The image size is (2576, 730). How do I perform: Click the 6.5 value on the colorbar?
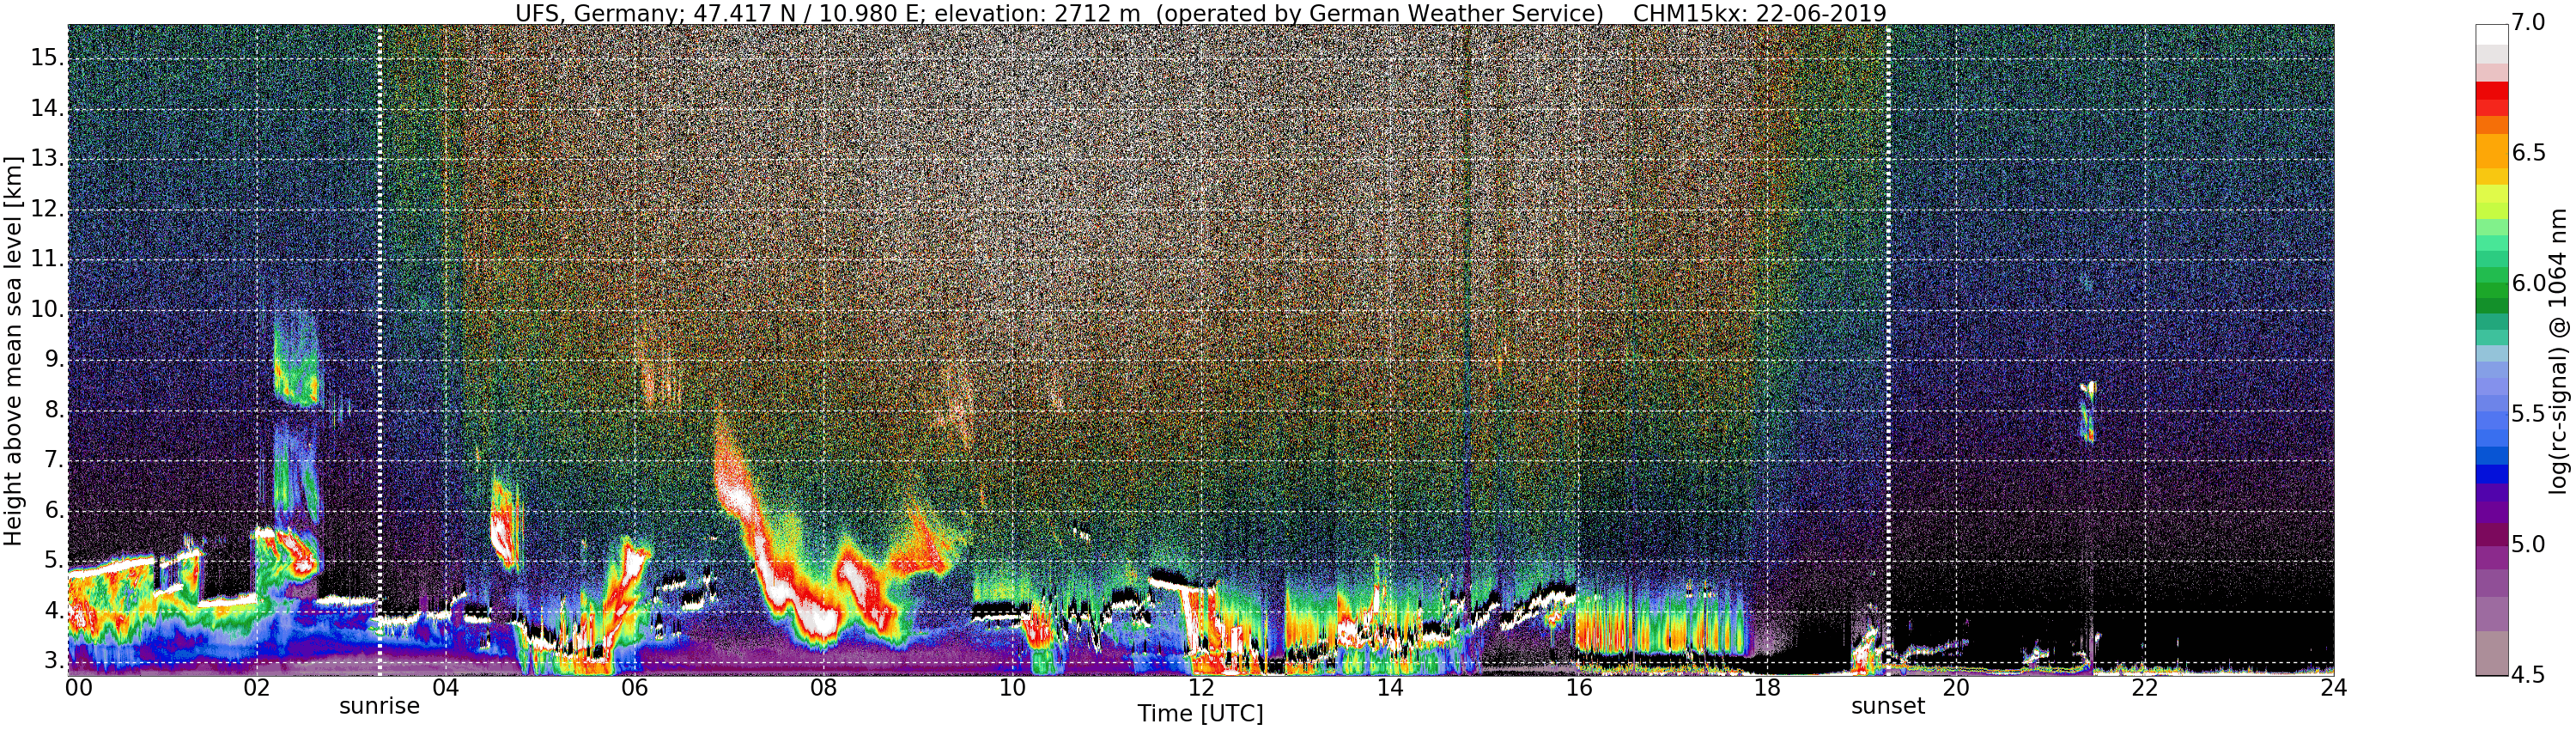click(2528, 153)
